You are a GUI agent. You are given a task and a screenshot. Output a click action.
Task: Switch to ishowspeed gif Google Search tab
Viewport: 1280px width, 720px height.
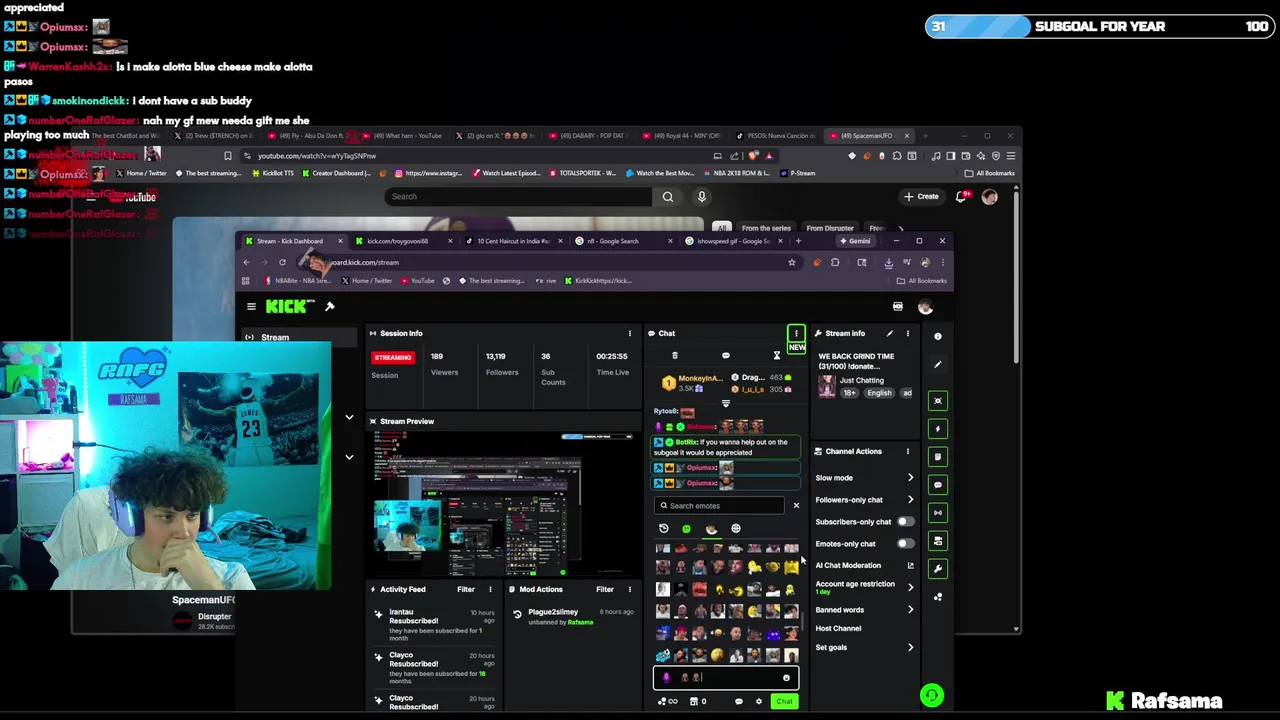[x=733, y=241]
